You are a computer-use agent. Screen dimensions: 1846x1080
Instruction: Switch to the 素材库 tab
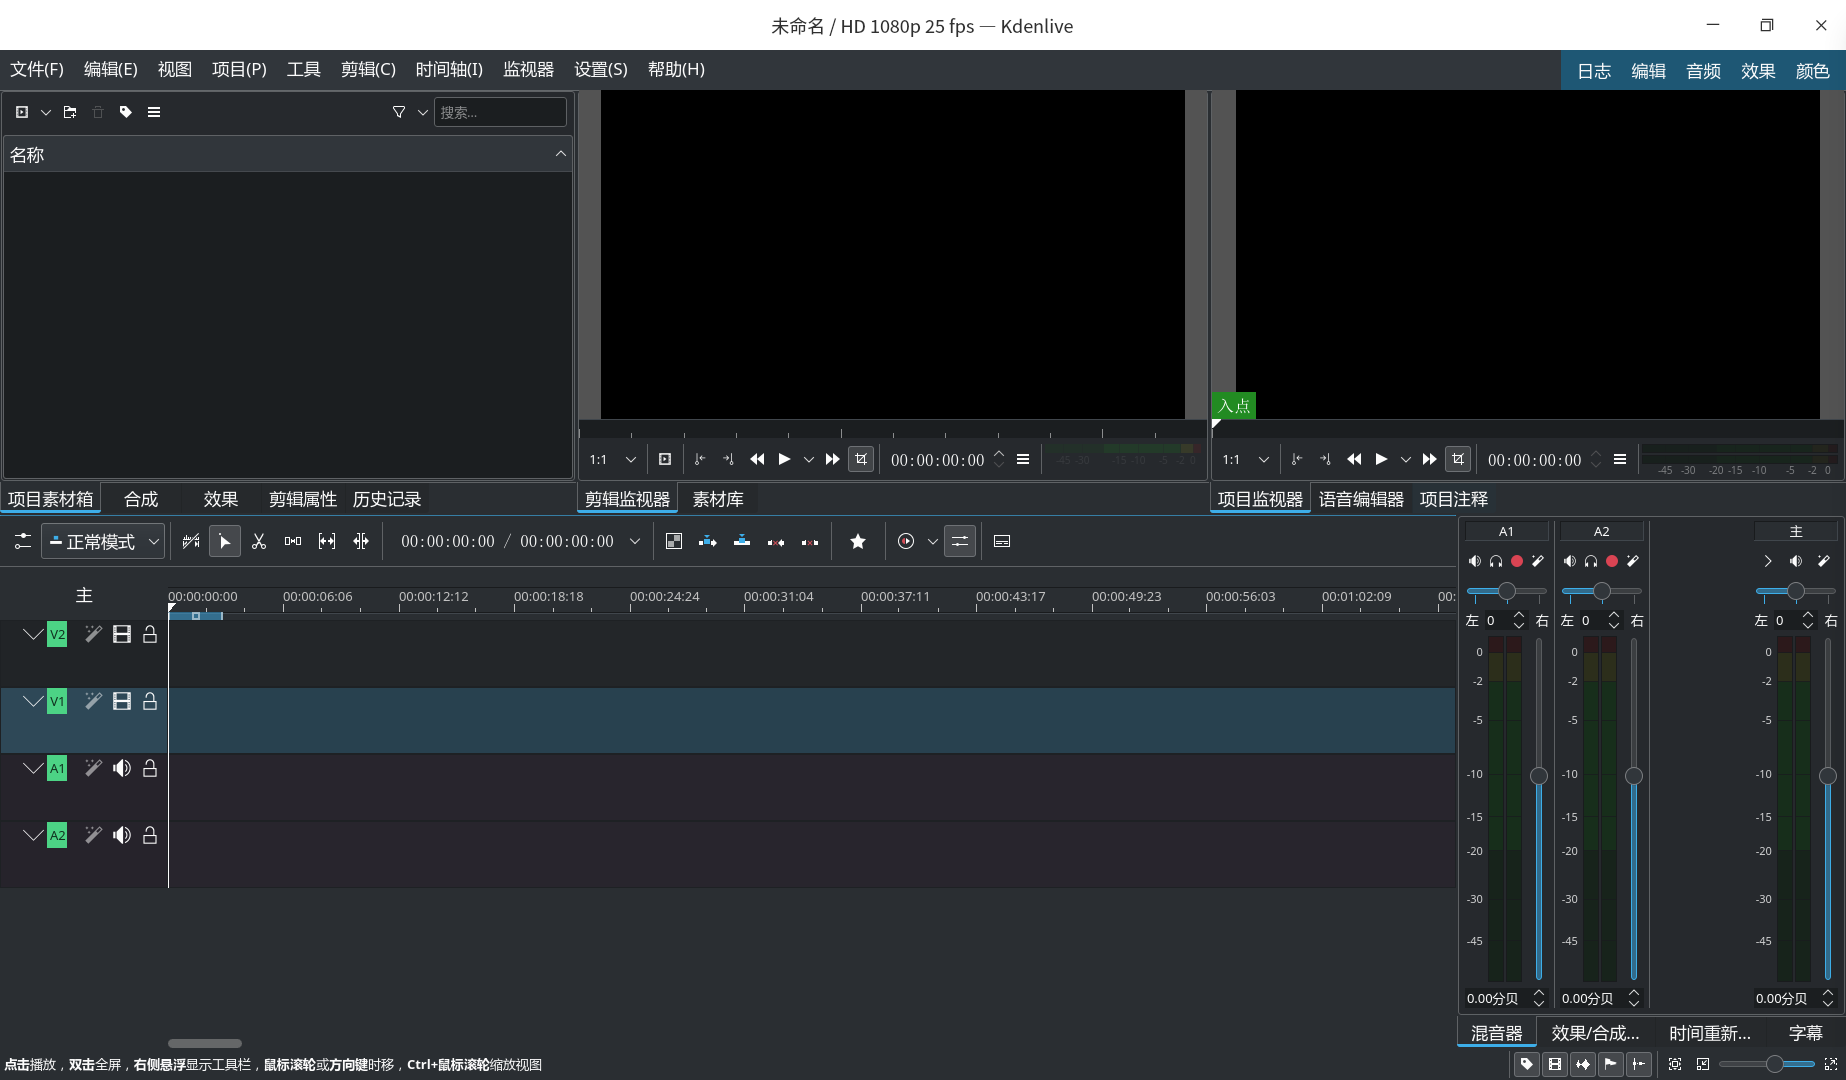717,499
